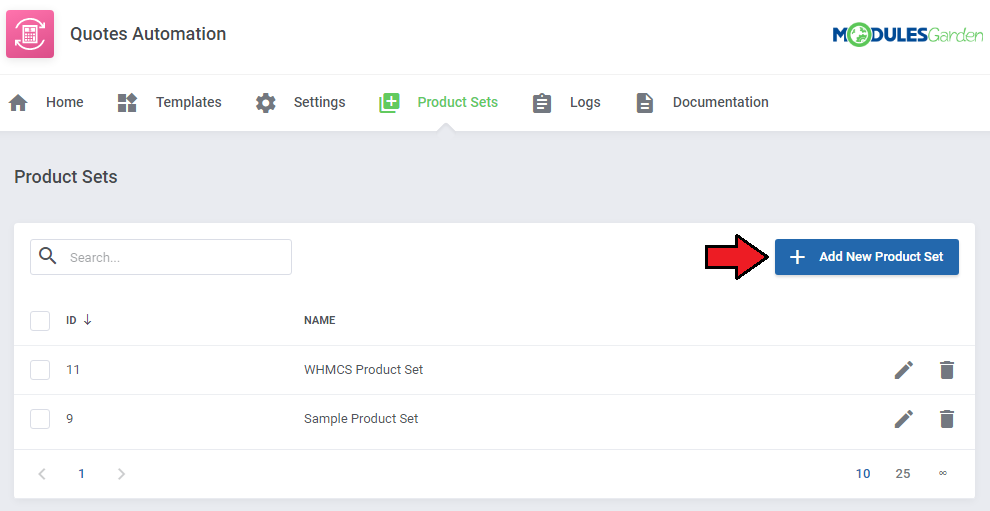
Task: Click the NAME column header
Action: 319,320
